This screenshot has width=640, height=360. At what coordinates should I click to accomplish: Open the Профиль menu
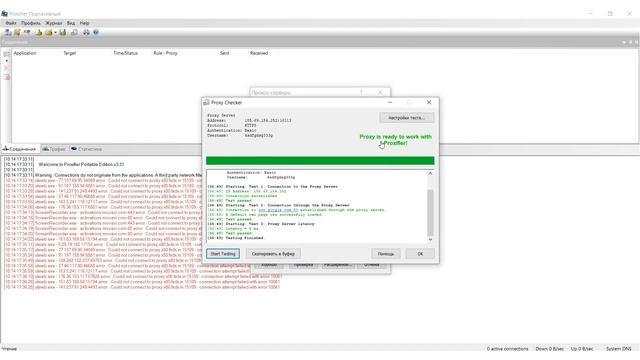click(31, 23)
